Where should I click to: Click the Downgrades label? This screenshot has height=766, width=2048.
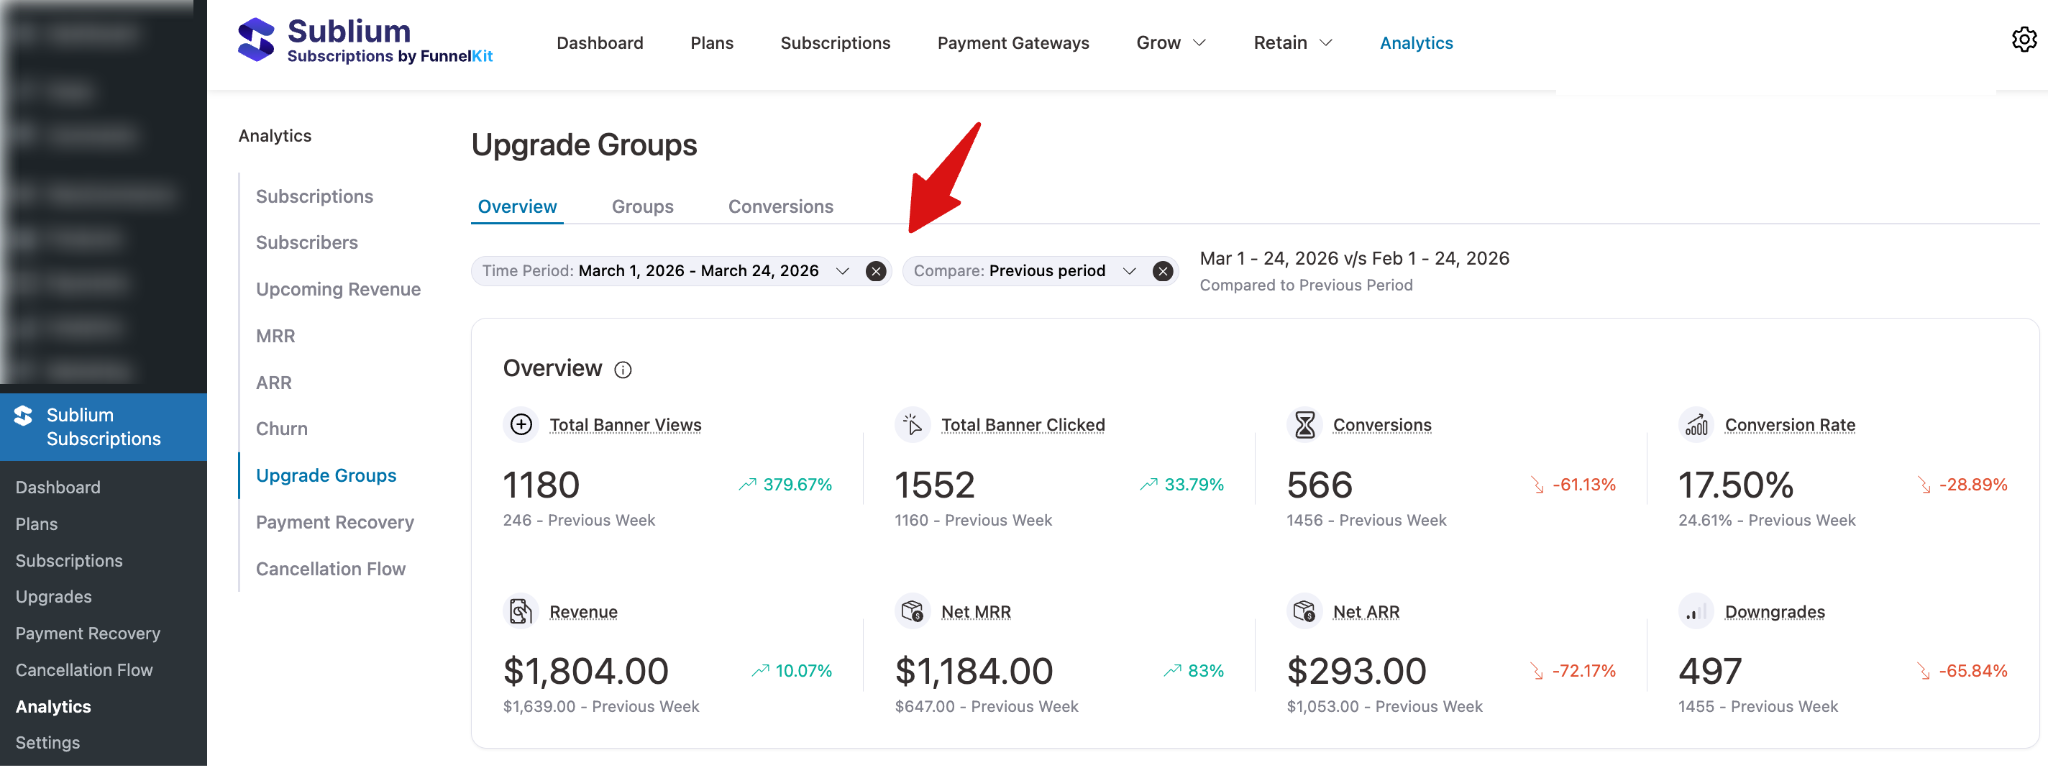pyautogui.click(x=1775, y=612)
